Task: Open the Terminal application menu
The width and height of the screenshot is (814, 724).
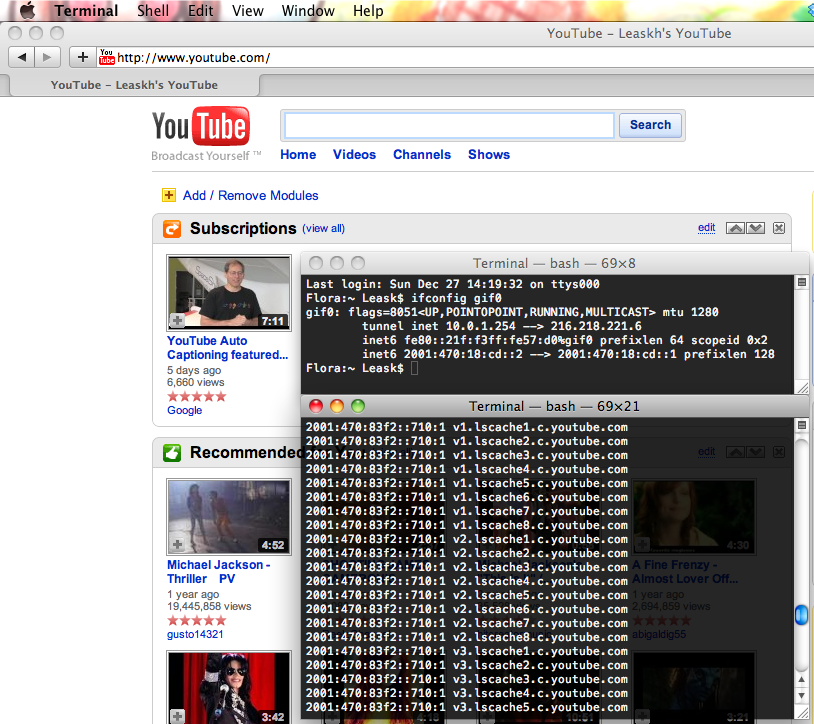Action: click(86, 10)
